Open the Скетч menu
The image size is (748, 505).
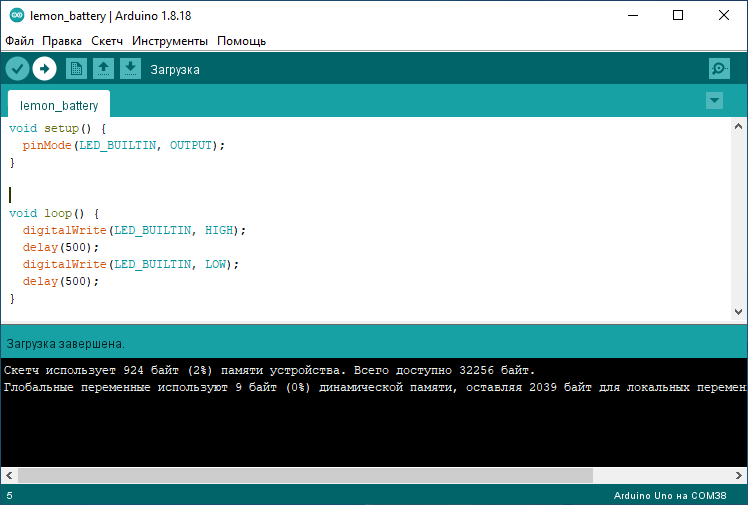click(107, 41)
